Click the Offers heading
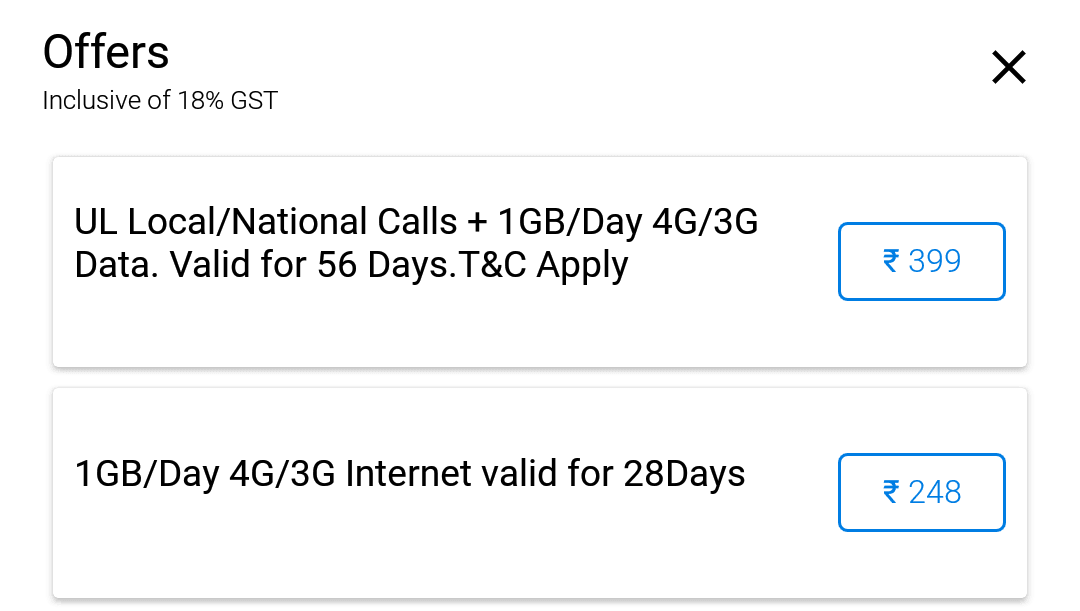Image resolution: width=1080 pixels, height=611 pixels. (106, 52)
